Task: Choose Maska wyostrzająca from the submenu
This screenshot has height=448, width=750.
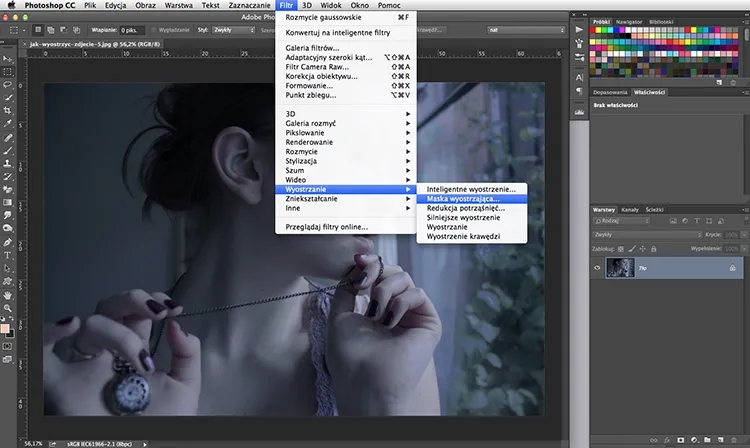Action: point(461,198)
